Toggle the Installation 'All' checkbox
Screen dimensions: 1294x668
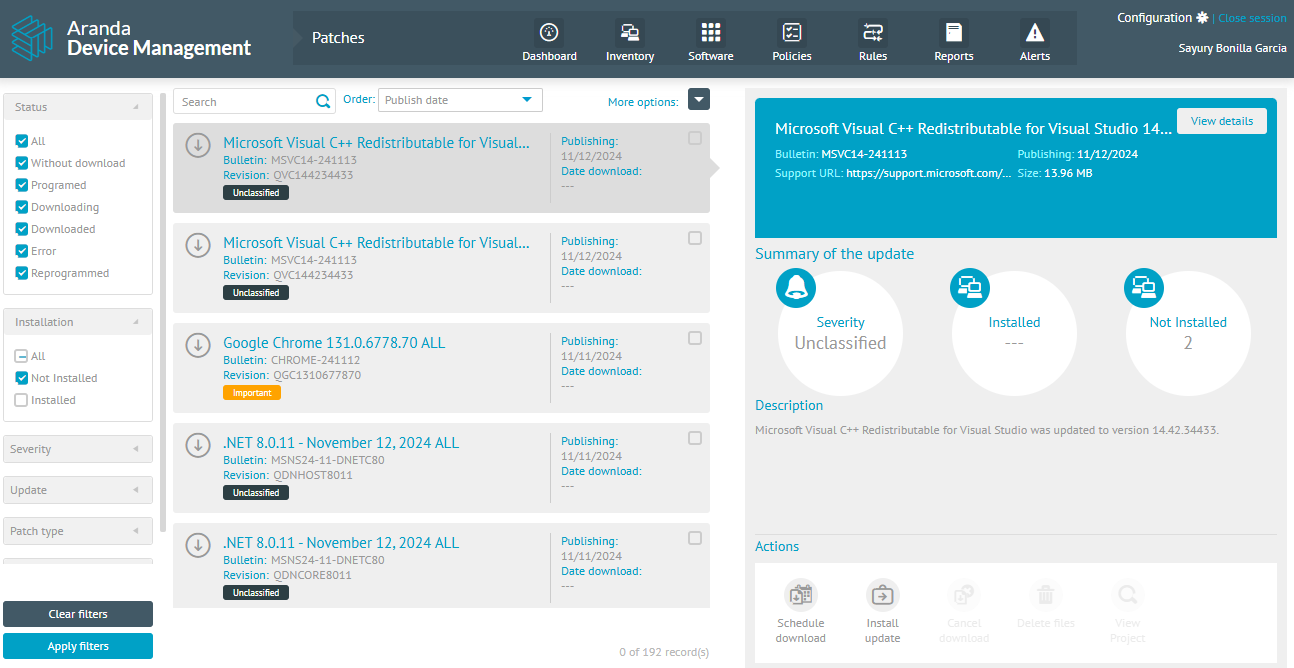pos(22,356)
